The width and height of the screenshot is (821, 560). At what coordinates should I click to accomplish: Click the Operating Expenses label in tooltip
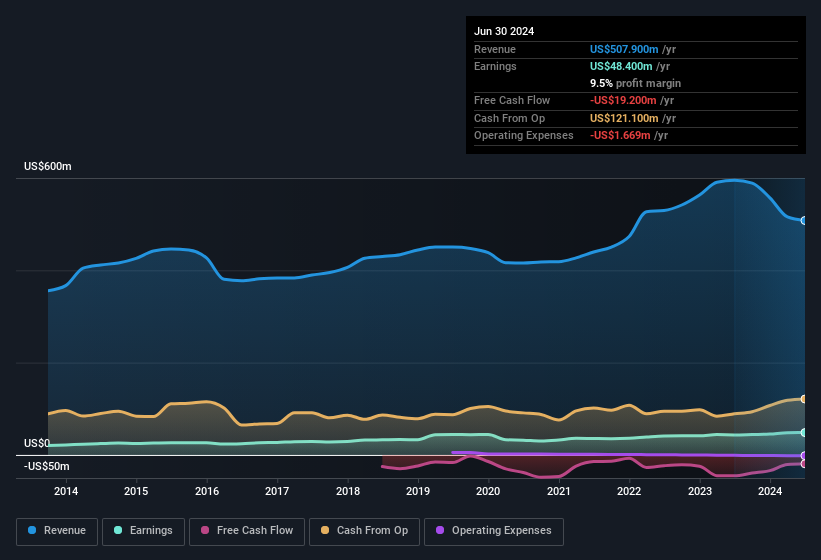[524, 136]
